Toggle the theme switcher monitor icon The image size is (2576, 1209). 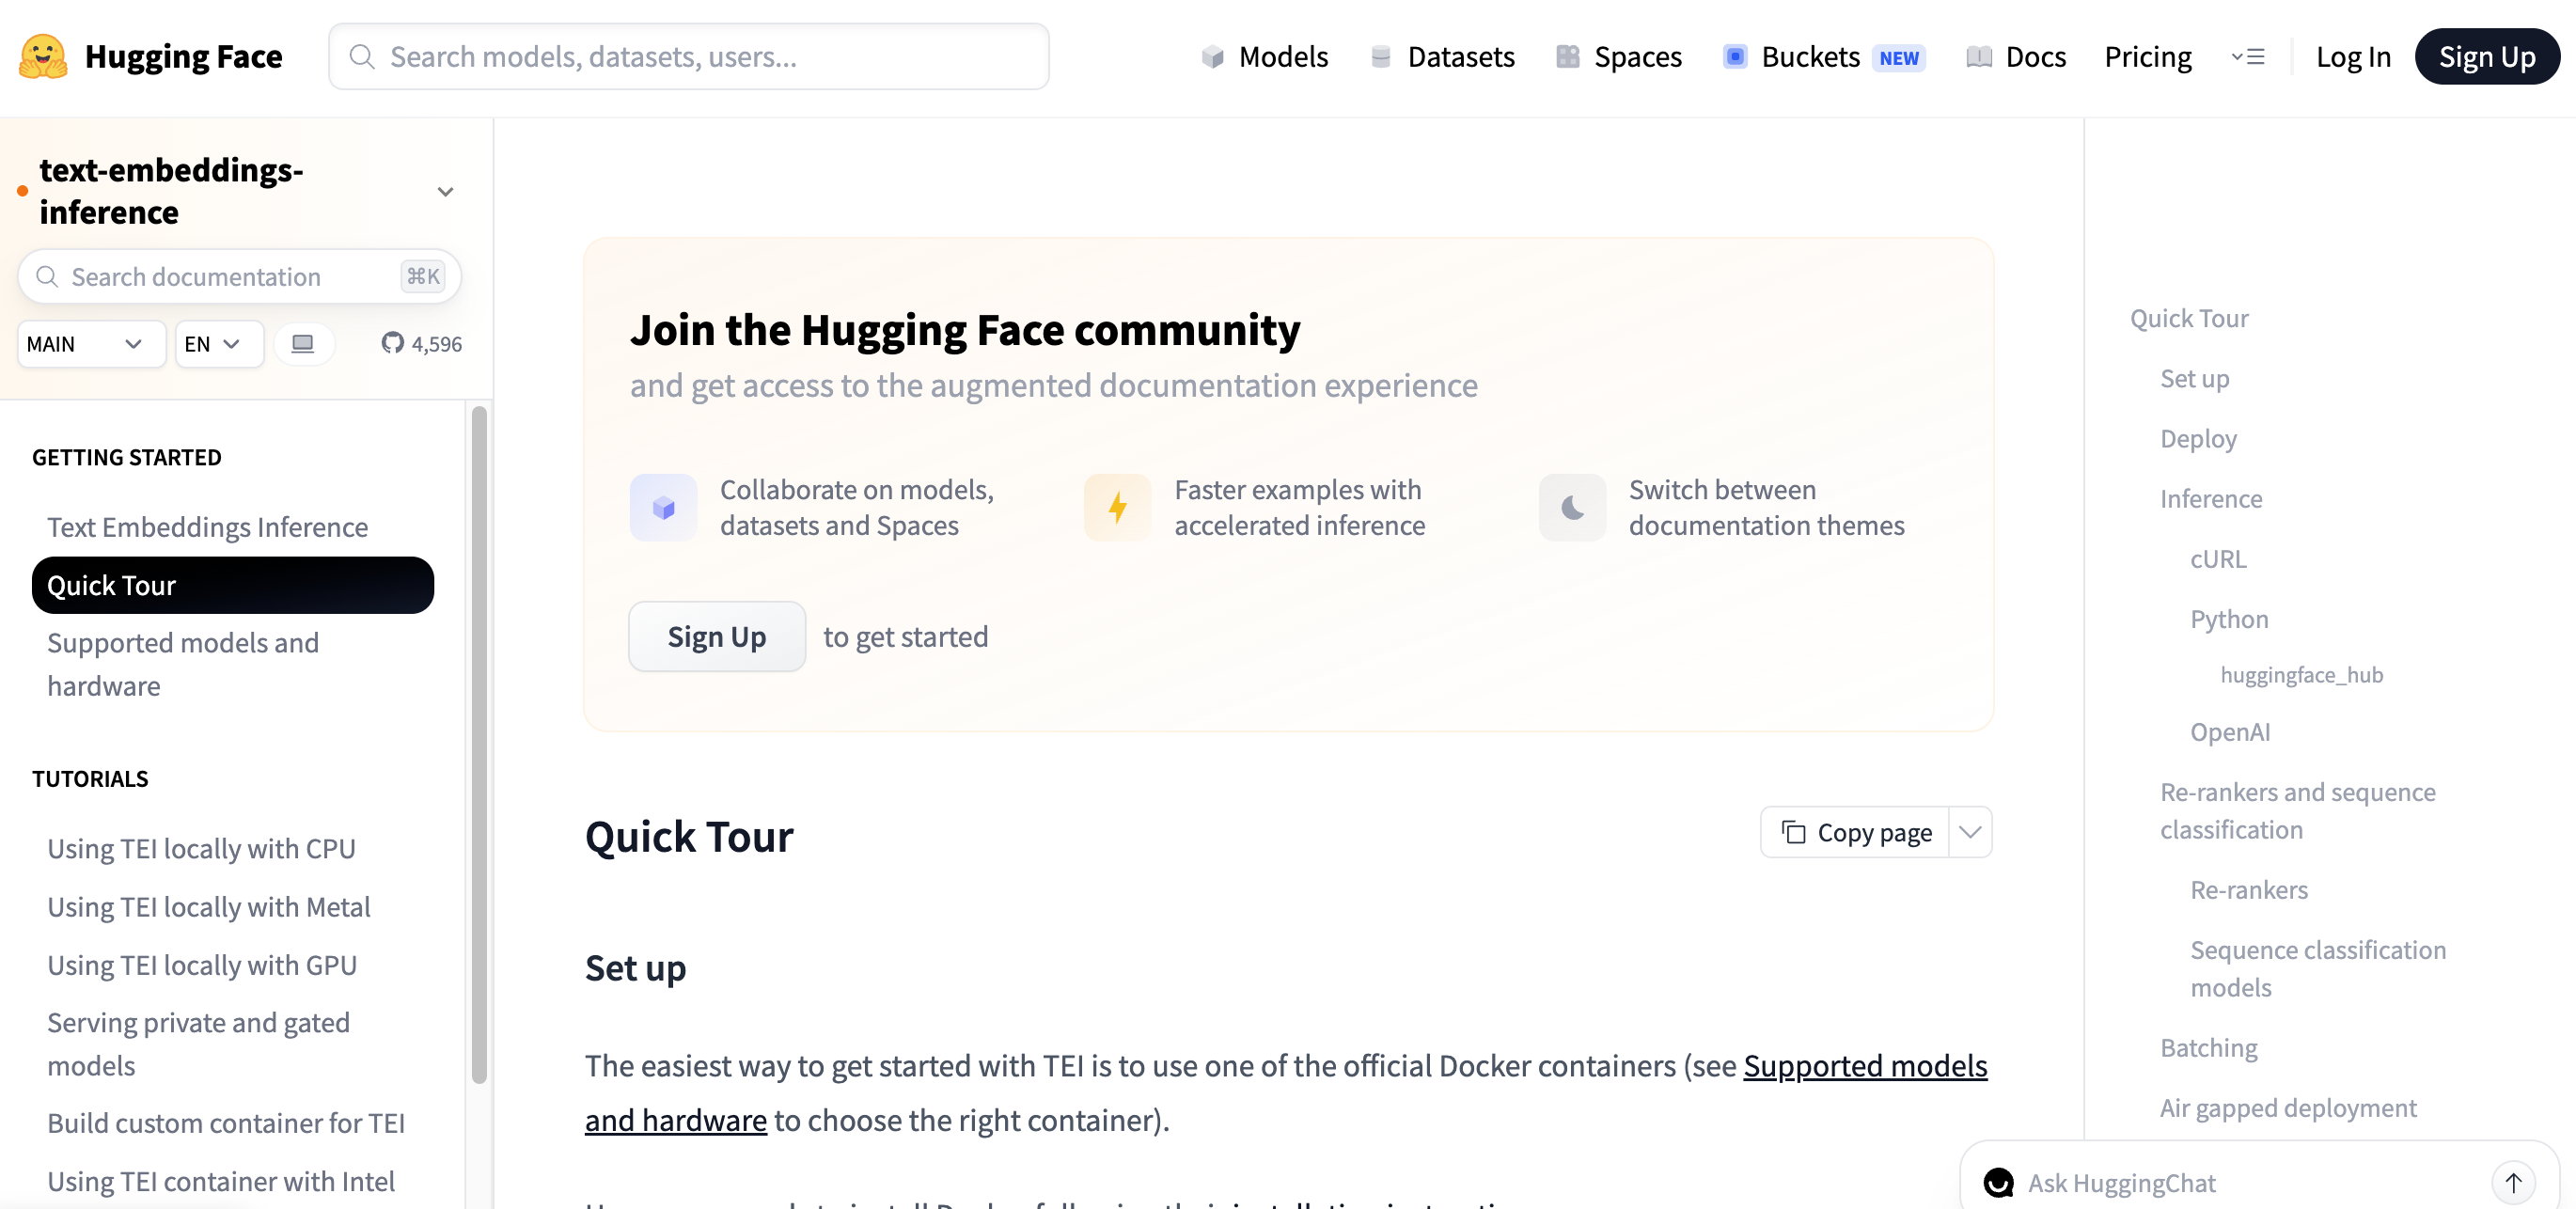pyautogui.click(x=303, y=343)
